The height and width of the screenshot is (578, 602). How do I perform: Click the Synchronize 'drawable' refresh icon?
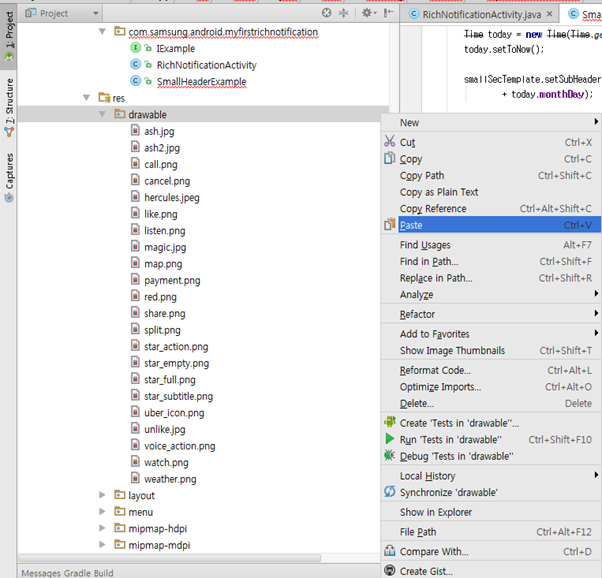(x=390, y=492)
